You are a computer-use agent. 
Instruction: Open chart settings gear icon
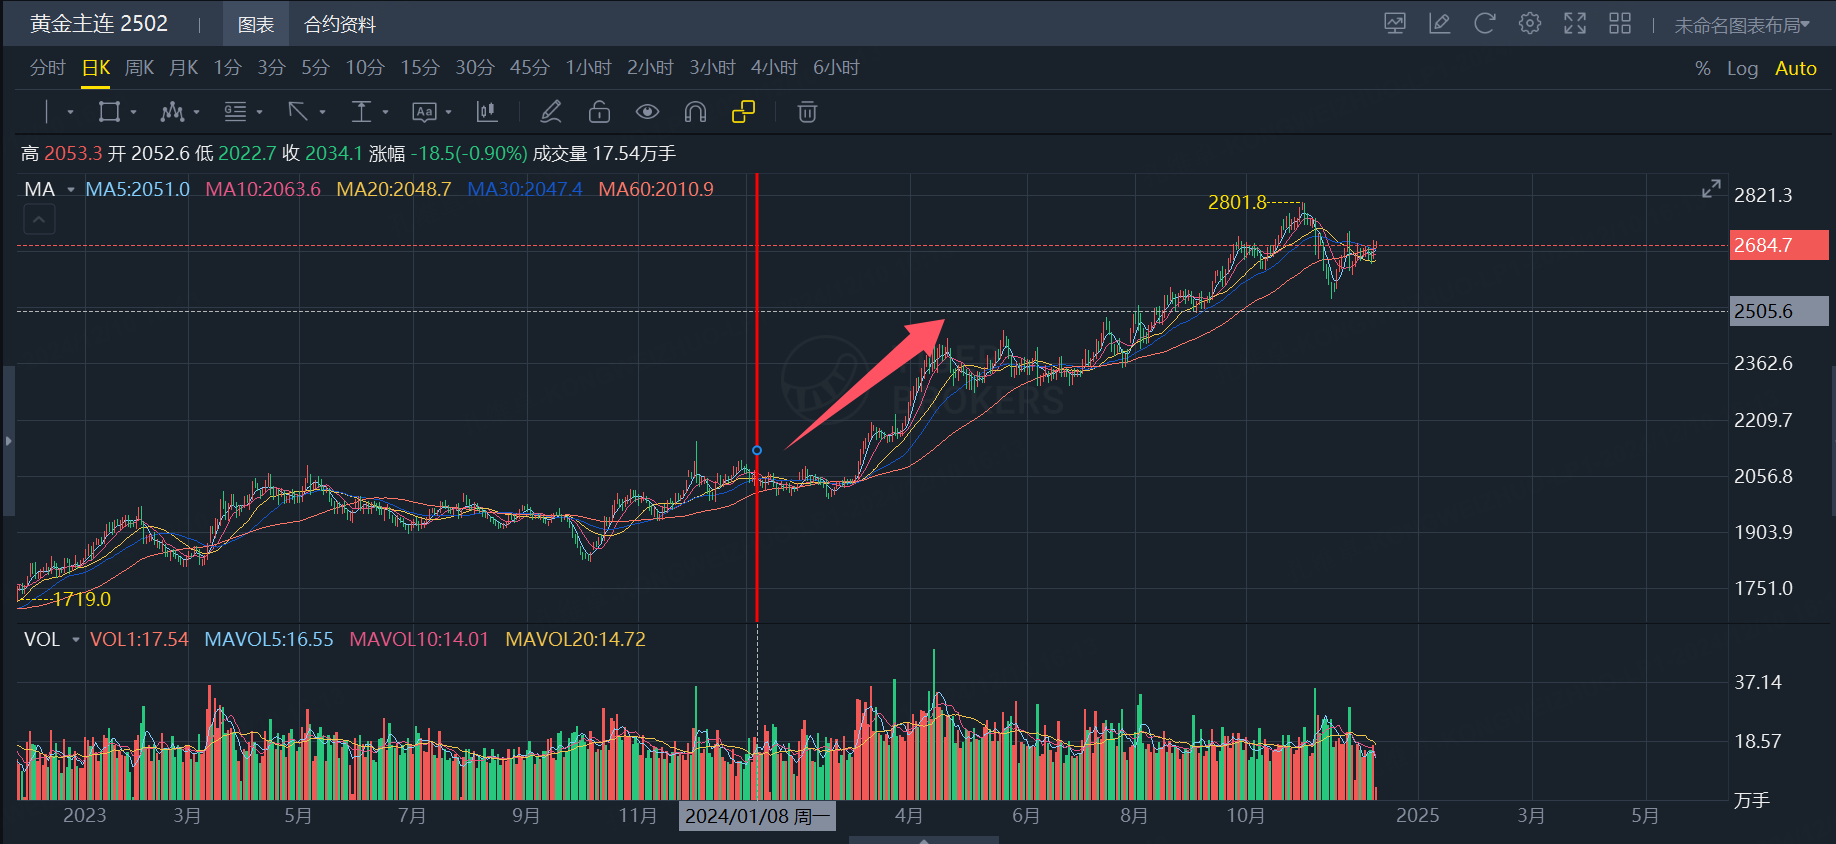1530,23
